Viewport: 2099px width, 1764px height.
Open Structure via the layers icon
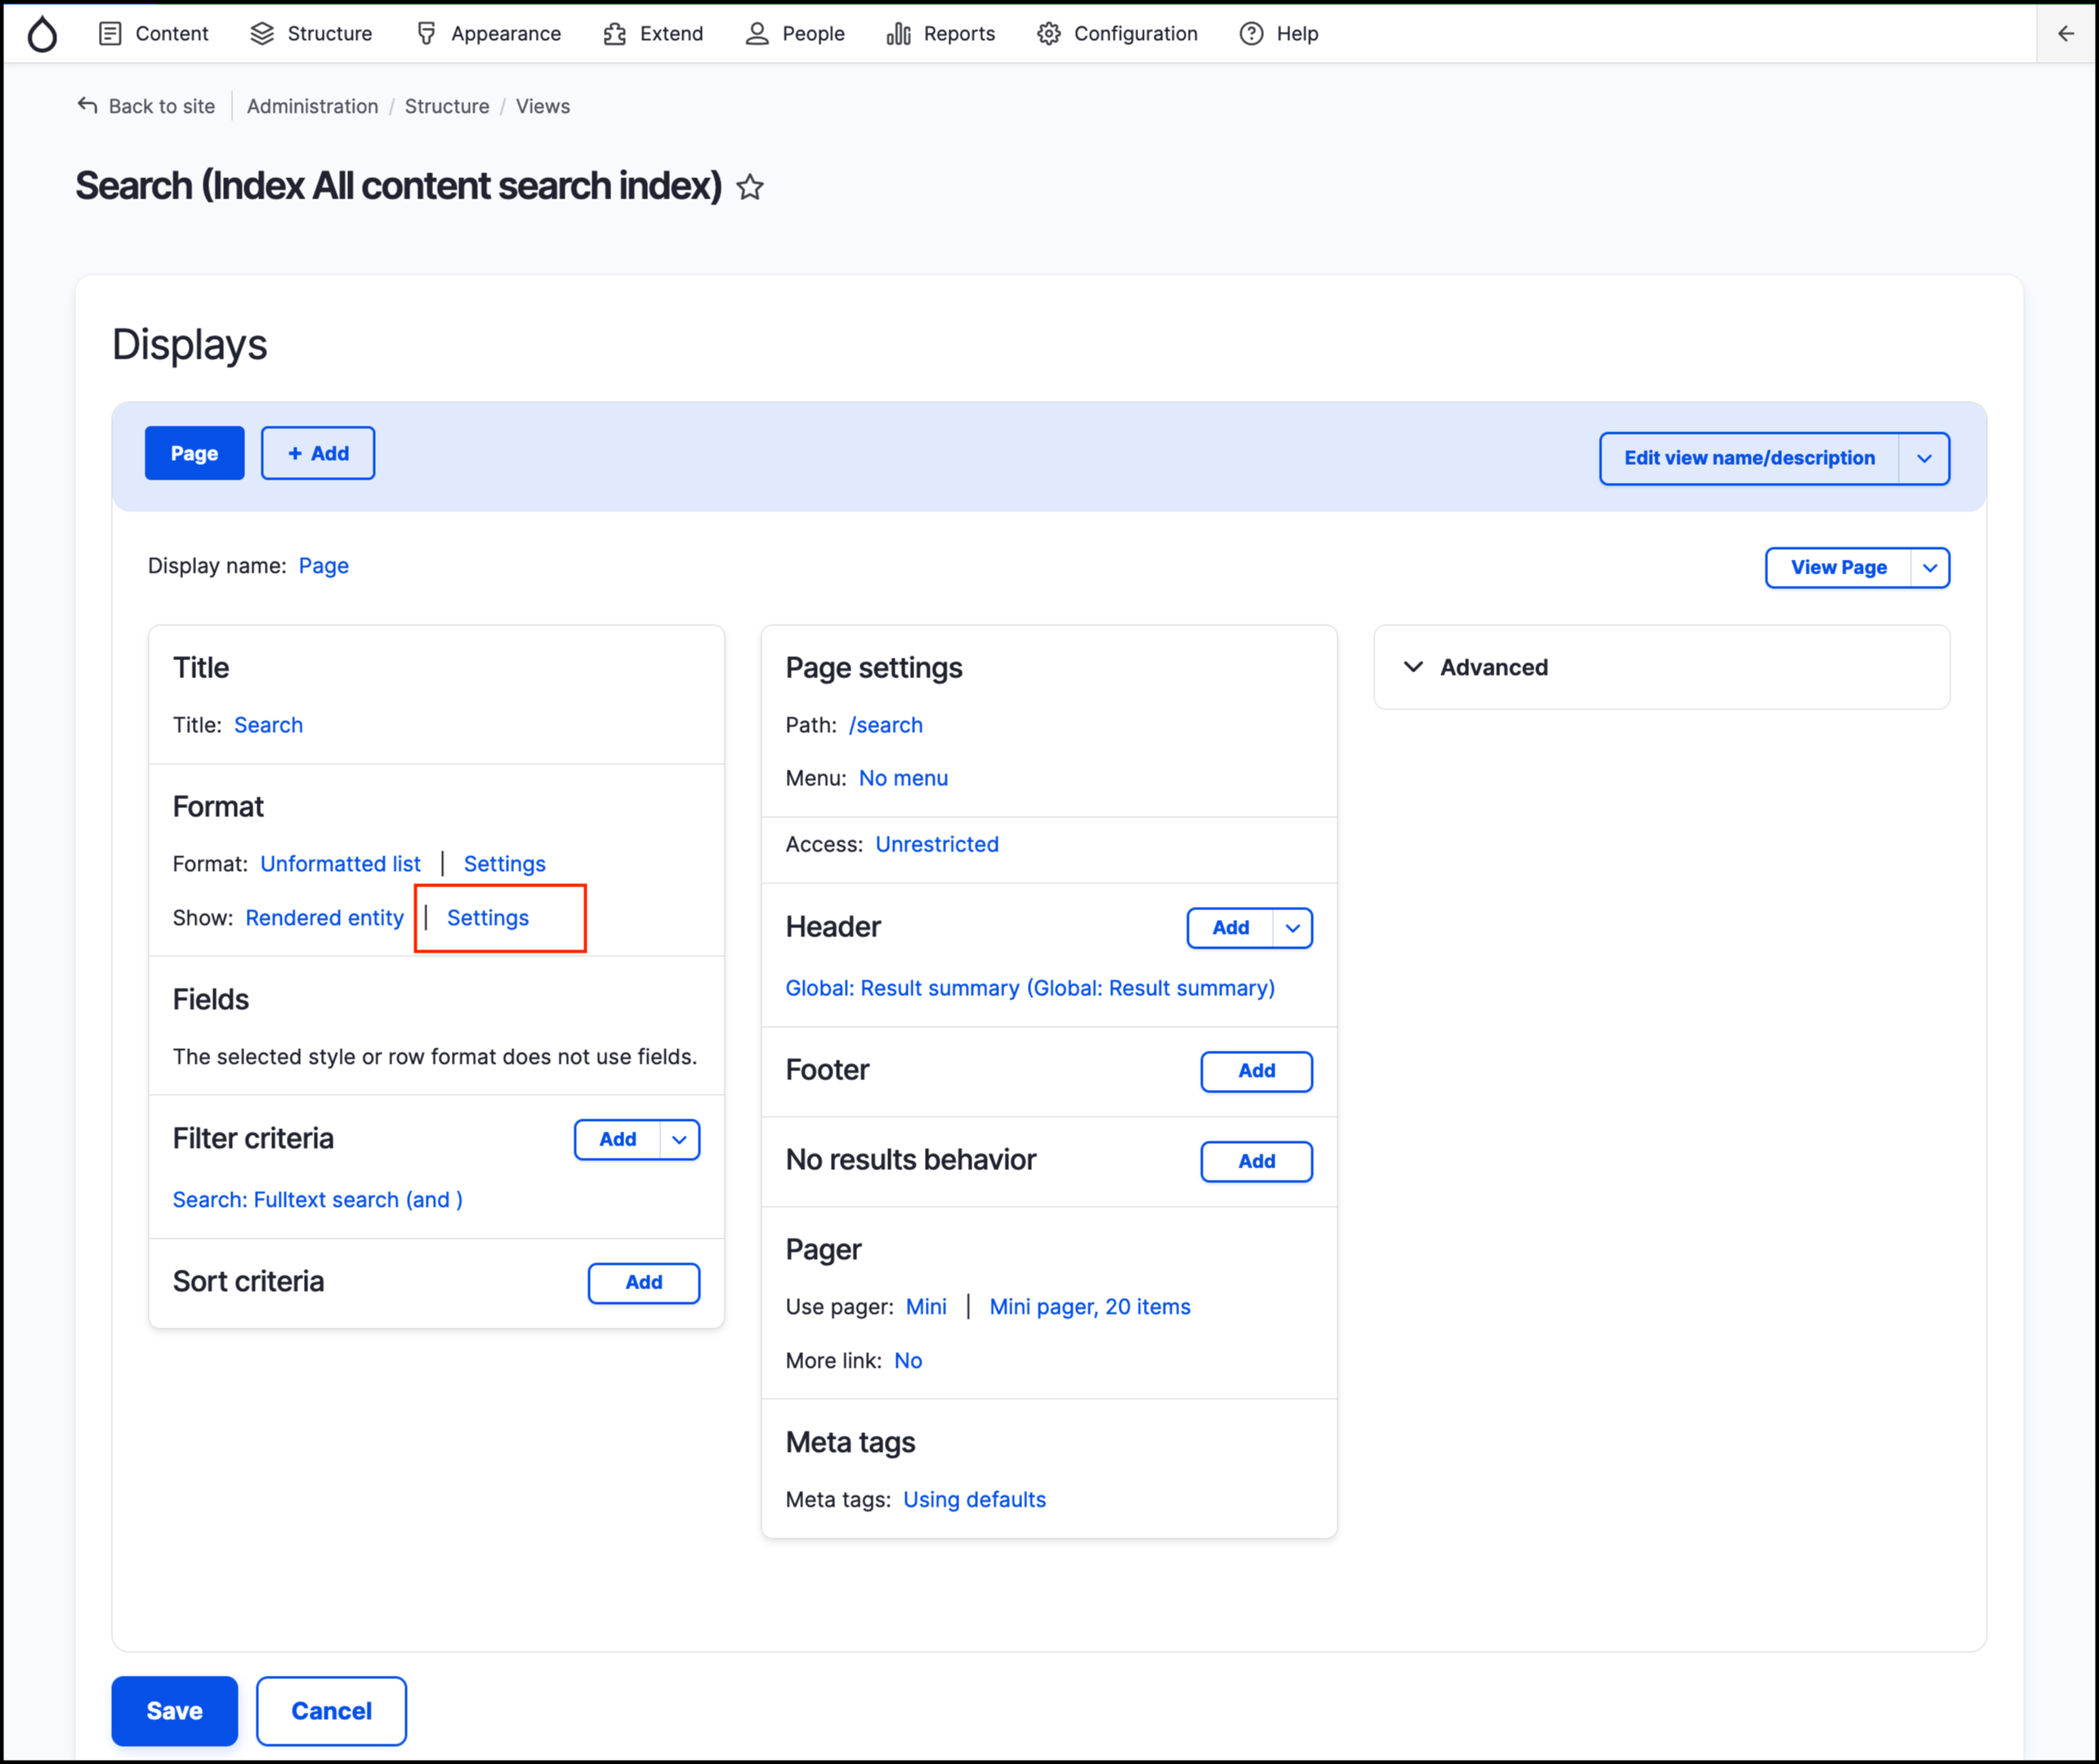tap(262, 33)
